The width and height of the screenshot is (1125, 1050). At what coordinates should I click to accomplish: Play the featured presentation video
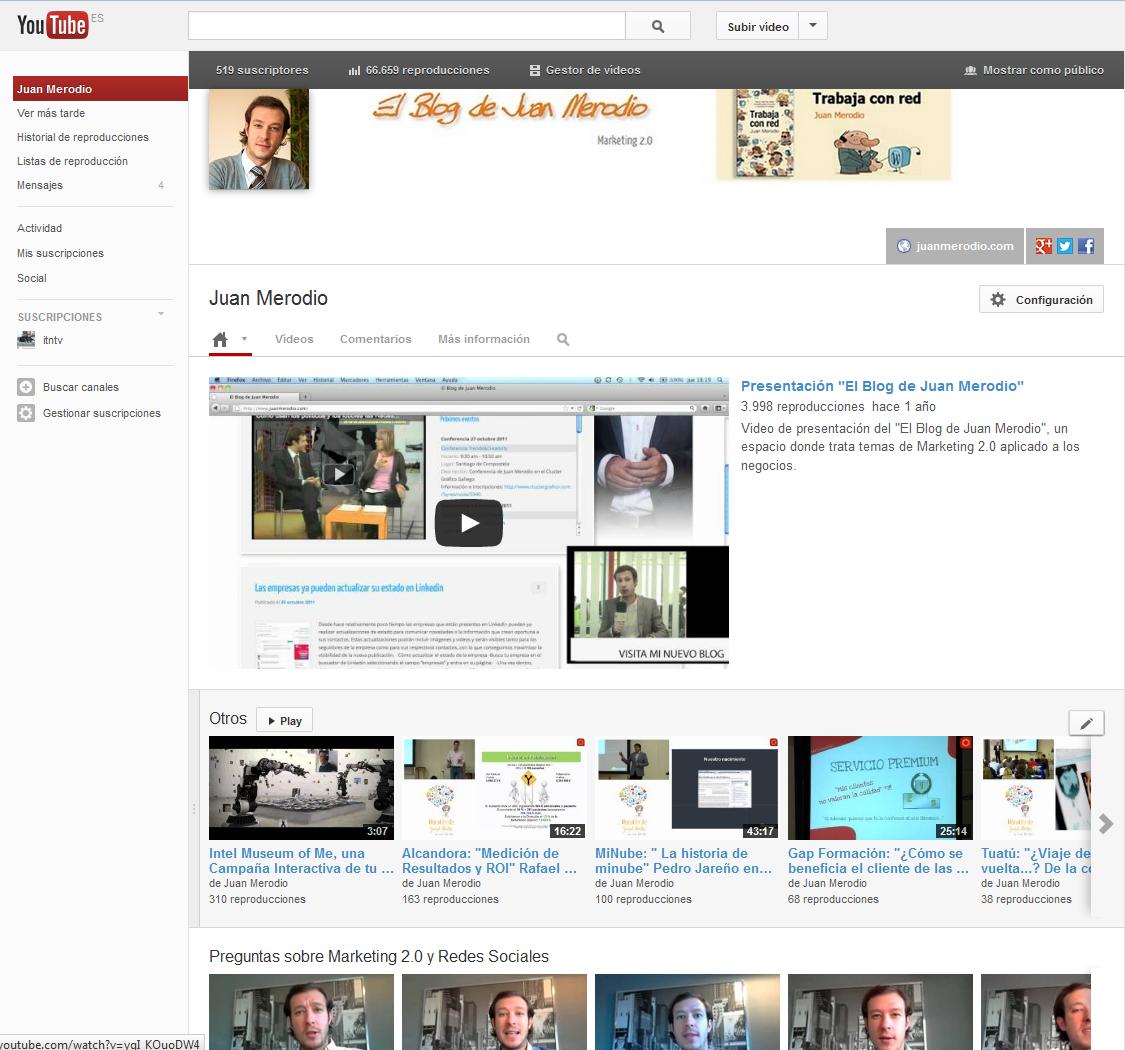click(x=469, y=523)
